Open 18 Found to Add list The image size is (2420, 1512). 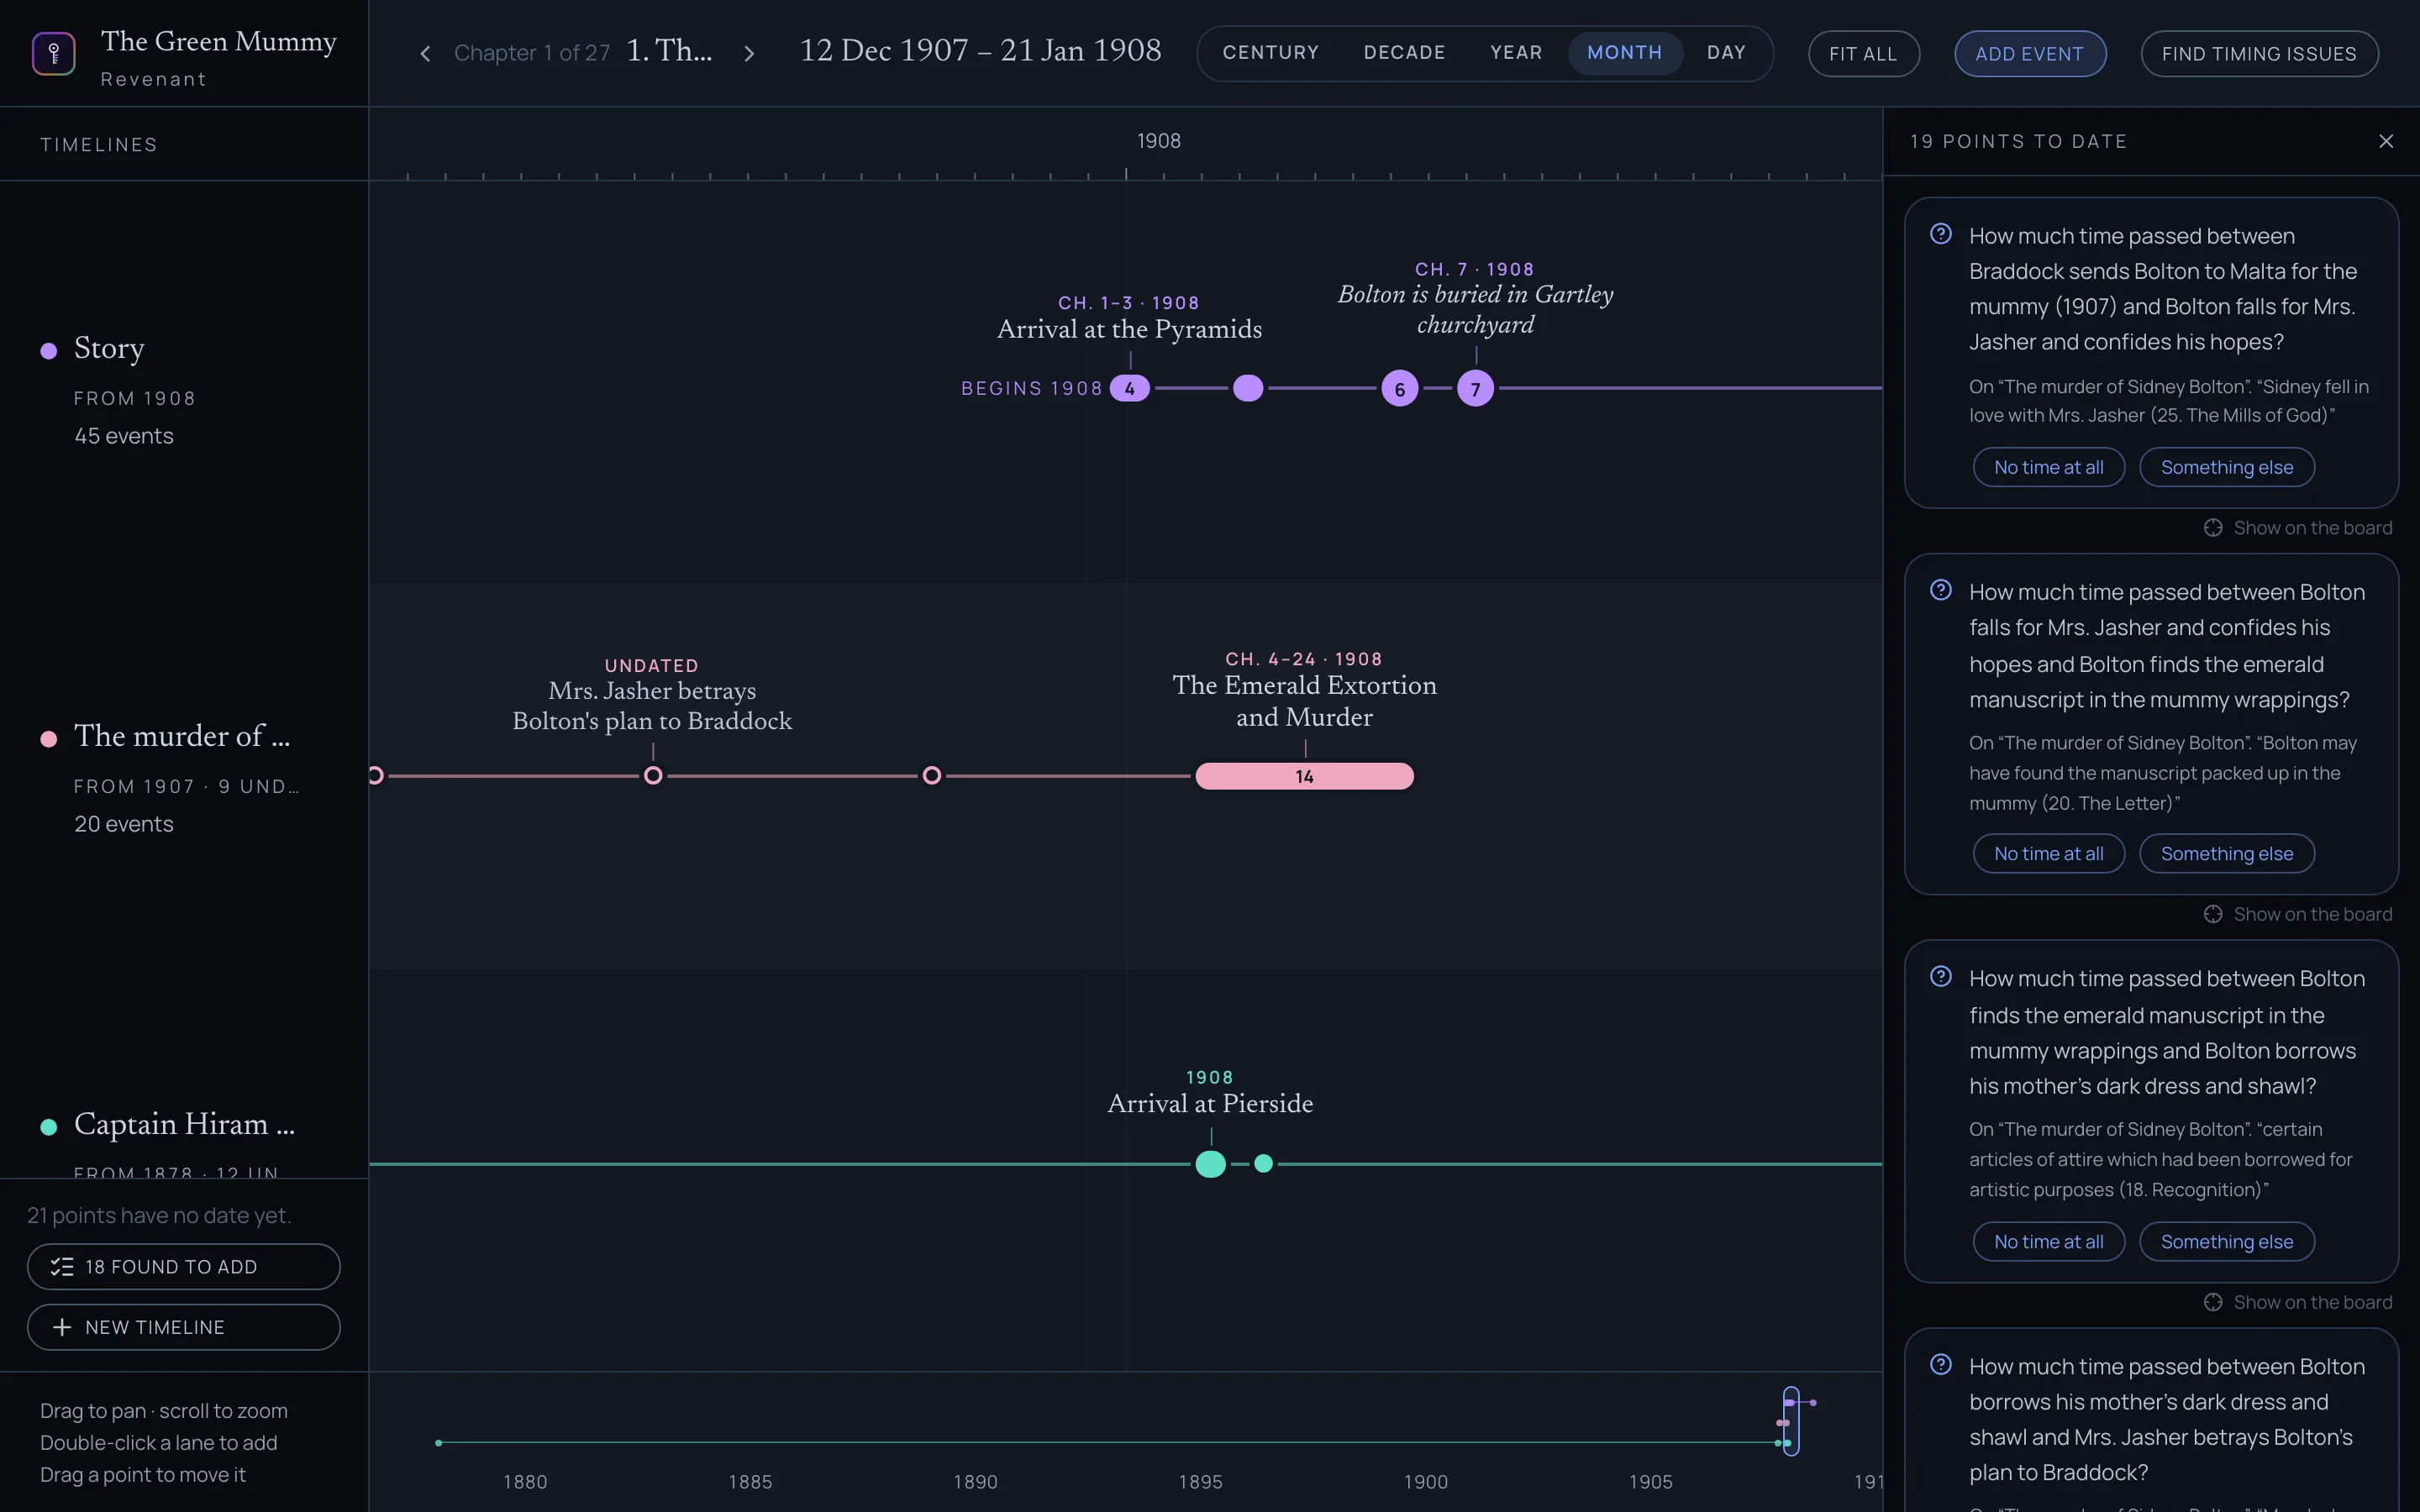tap(184, 1267)
